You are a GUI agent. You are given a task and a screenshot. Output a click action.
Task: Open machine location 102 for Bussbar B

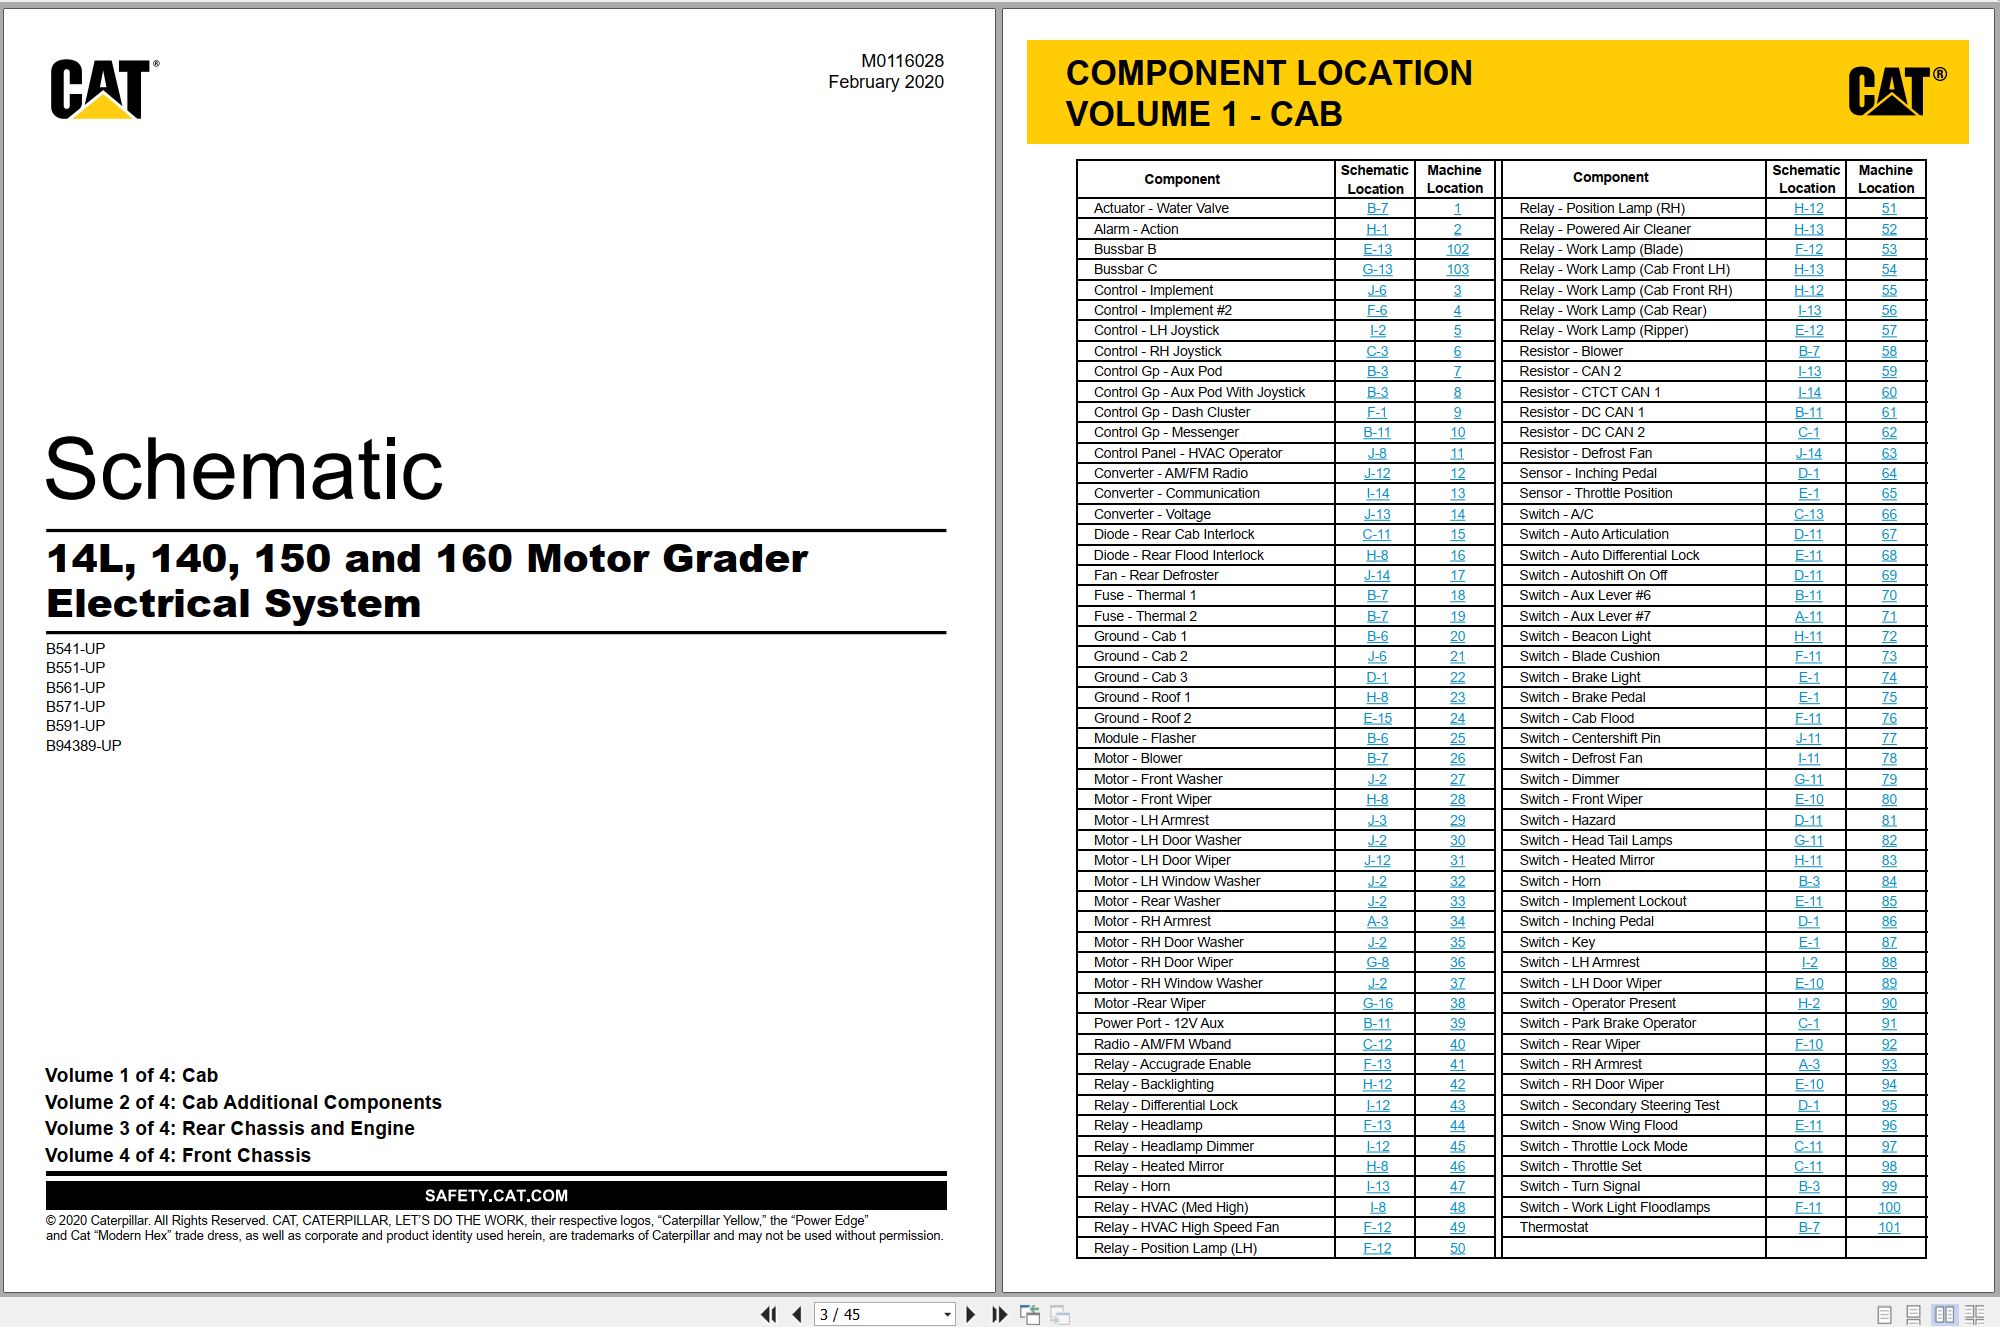click(1457, 249)
